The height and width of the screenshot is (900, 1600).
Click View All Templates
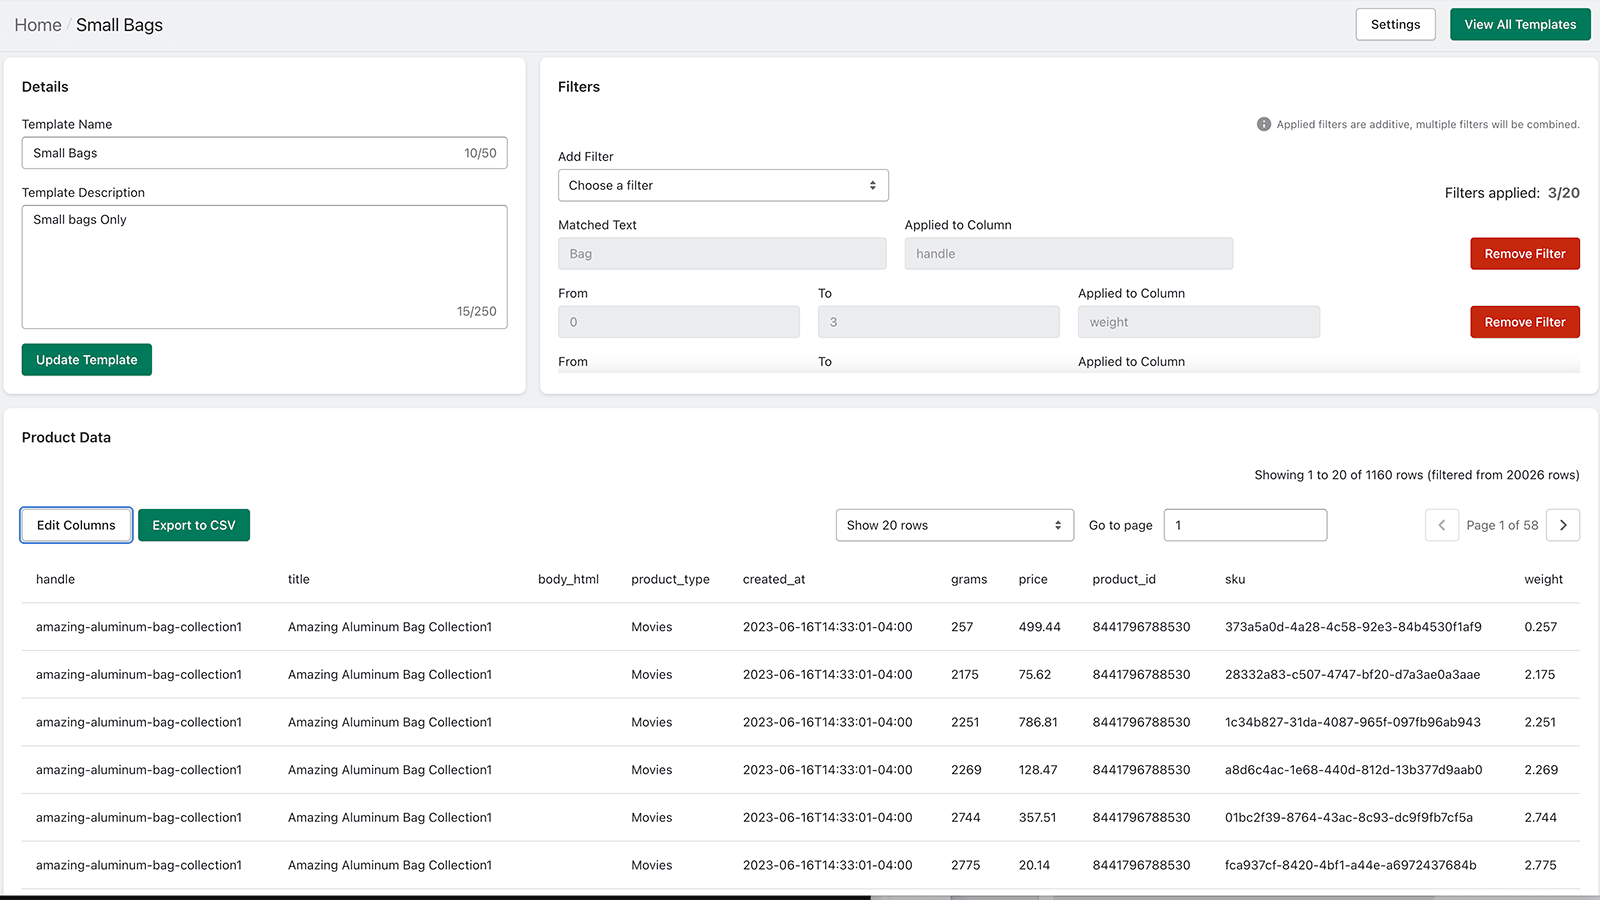point(1520,24)
